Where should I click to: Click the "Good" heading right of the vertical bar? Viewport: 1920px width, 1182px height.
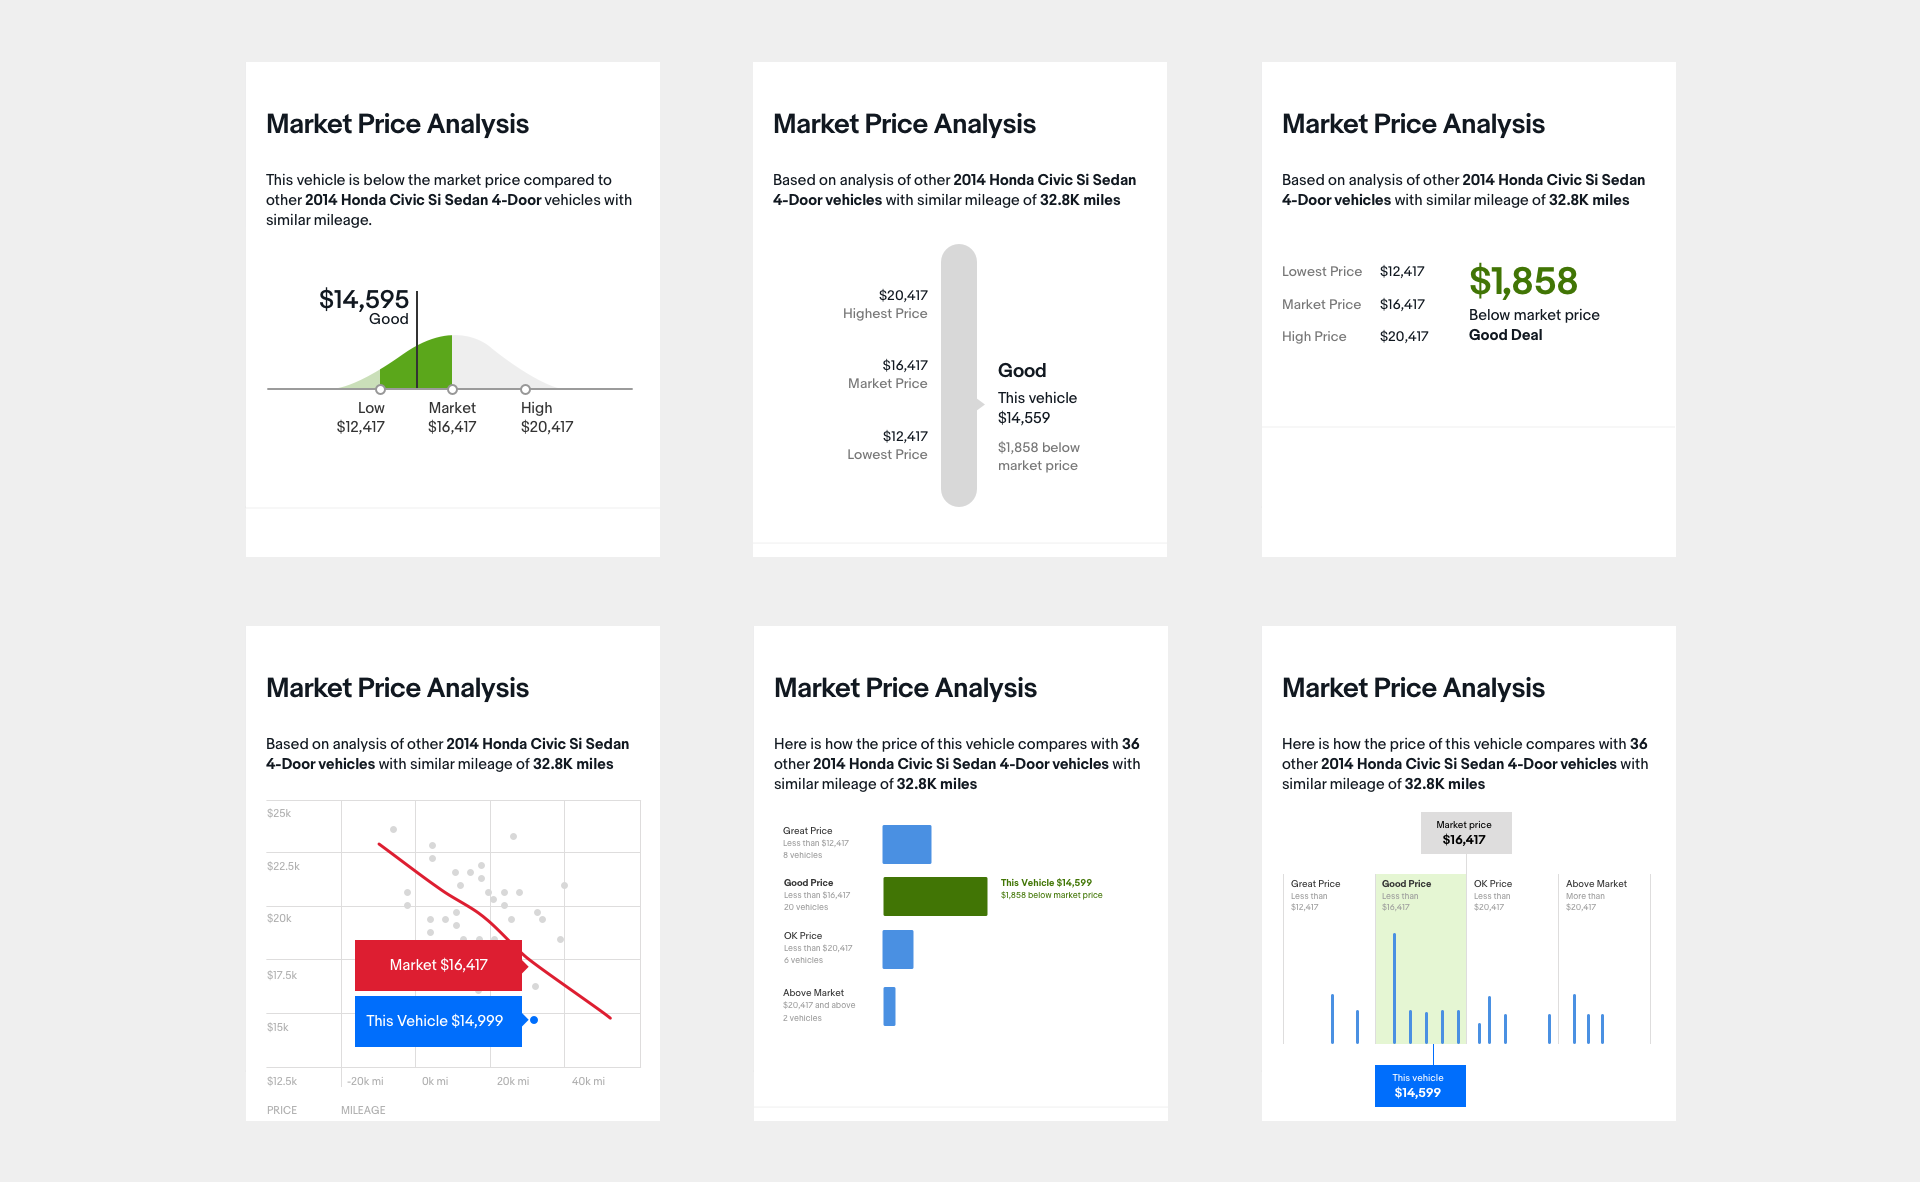[x=1022, y=370]
